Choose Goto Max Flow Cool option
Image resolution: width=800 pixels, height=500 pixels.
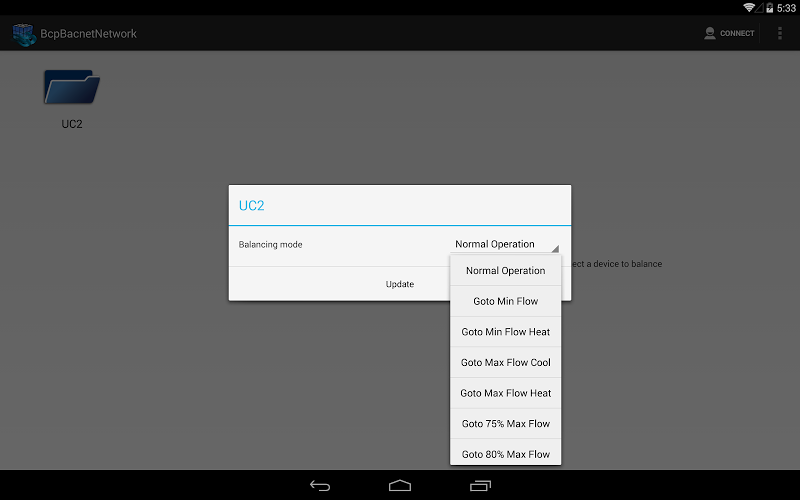coord(506,363)
